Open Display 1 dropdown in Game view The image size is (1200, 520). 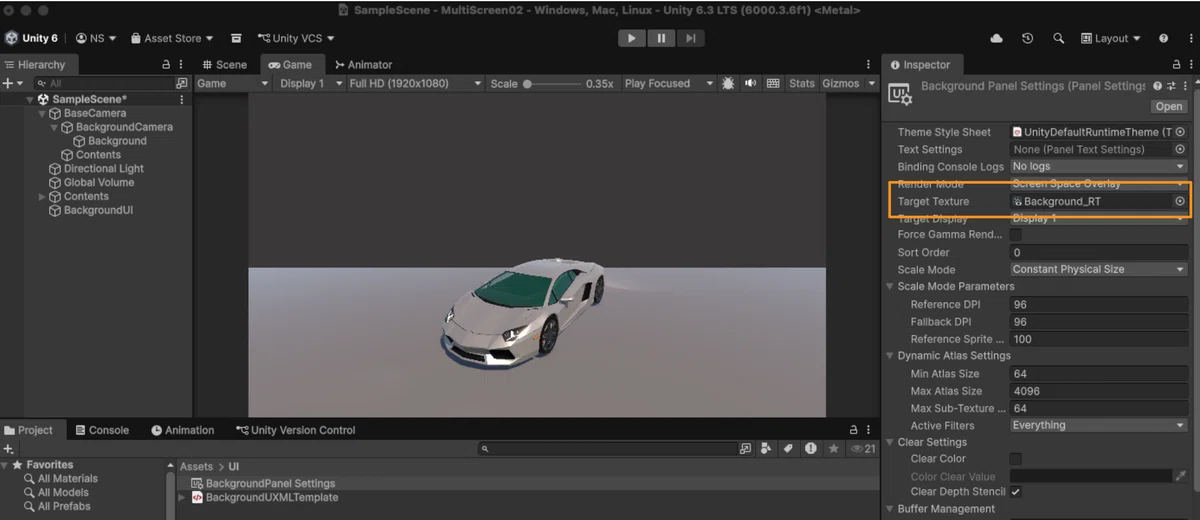click(311, 84)
